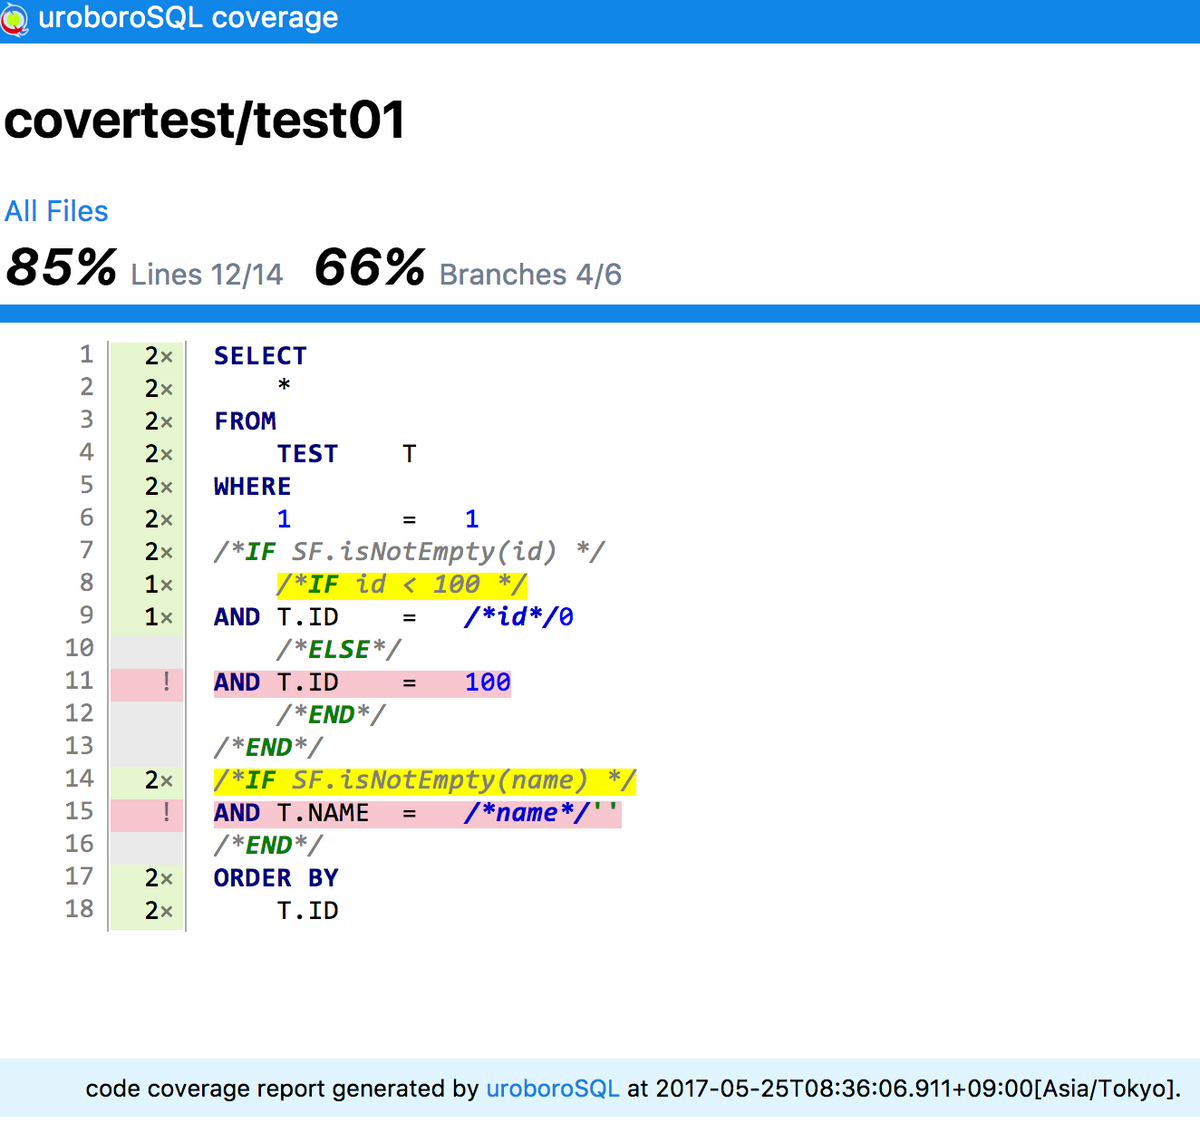Click the uroboroSQL logo icon in header

pos(14,20)
